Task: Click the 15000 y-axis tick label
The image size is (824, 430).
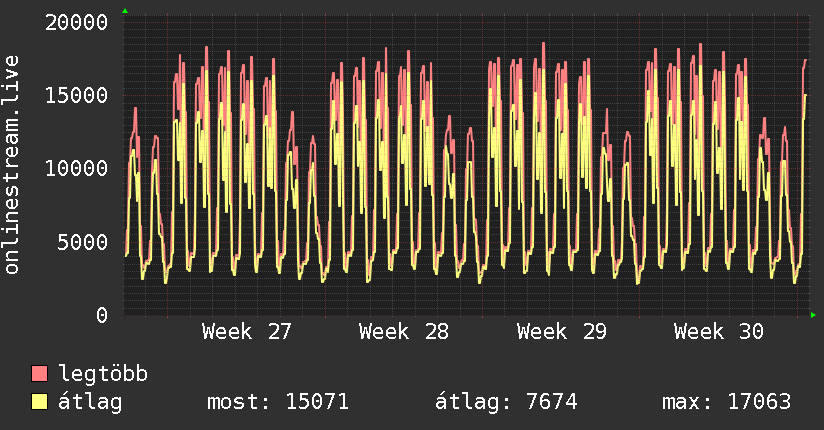Action: [77, 96]
